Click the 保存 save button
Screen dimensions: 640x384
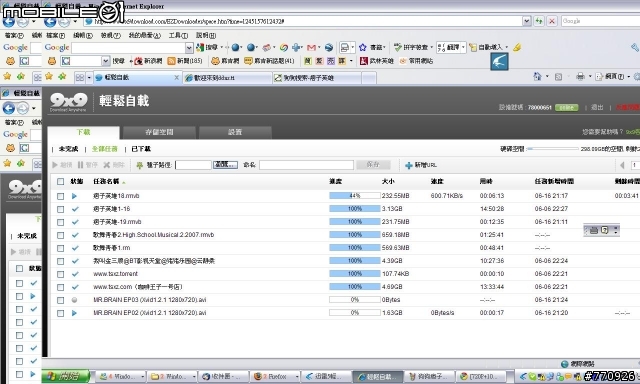point(373,165)
